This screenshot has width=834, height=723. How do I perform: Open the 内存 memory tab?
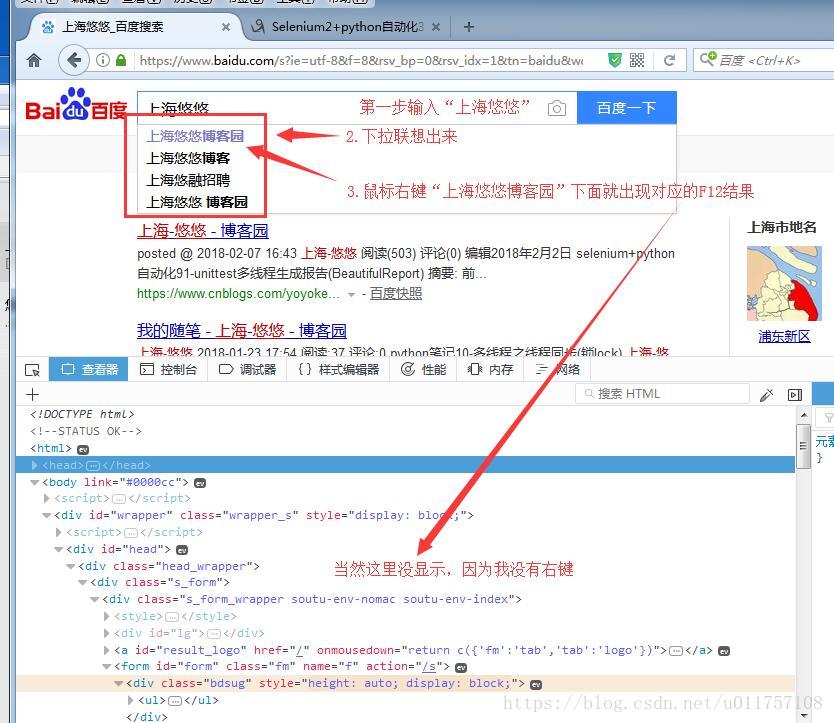(x=490, y=369)
